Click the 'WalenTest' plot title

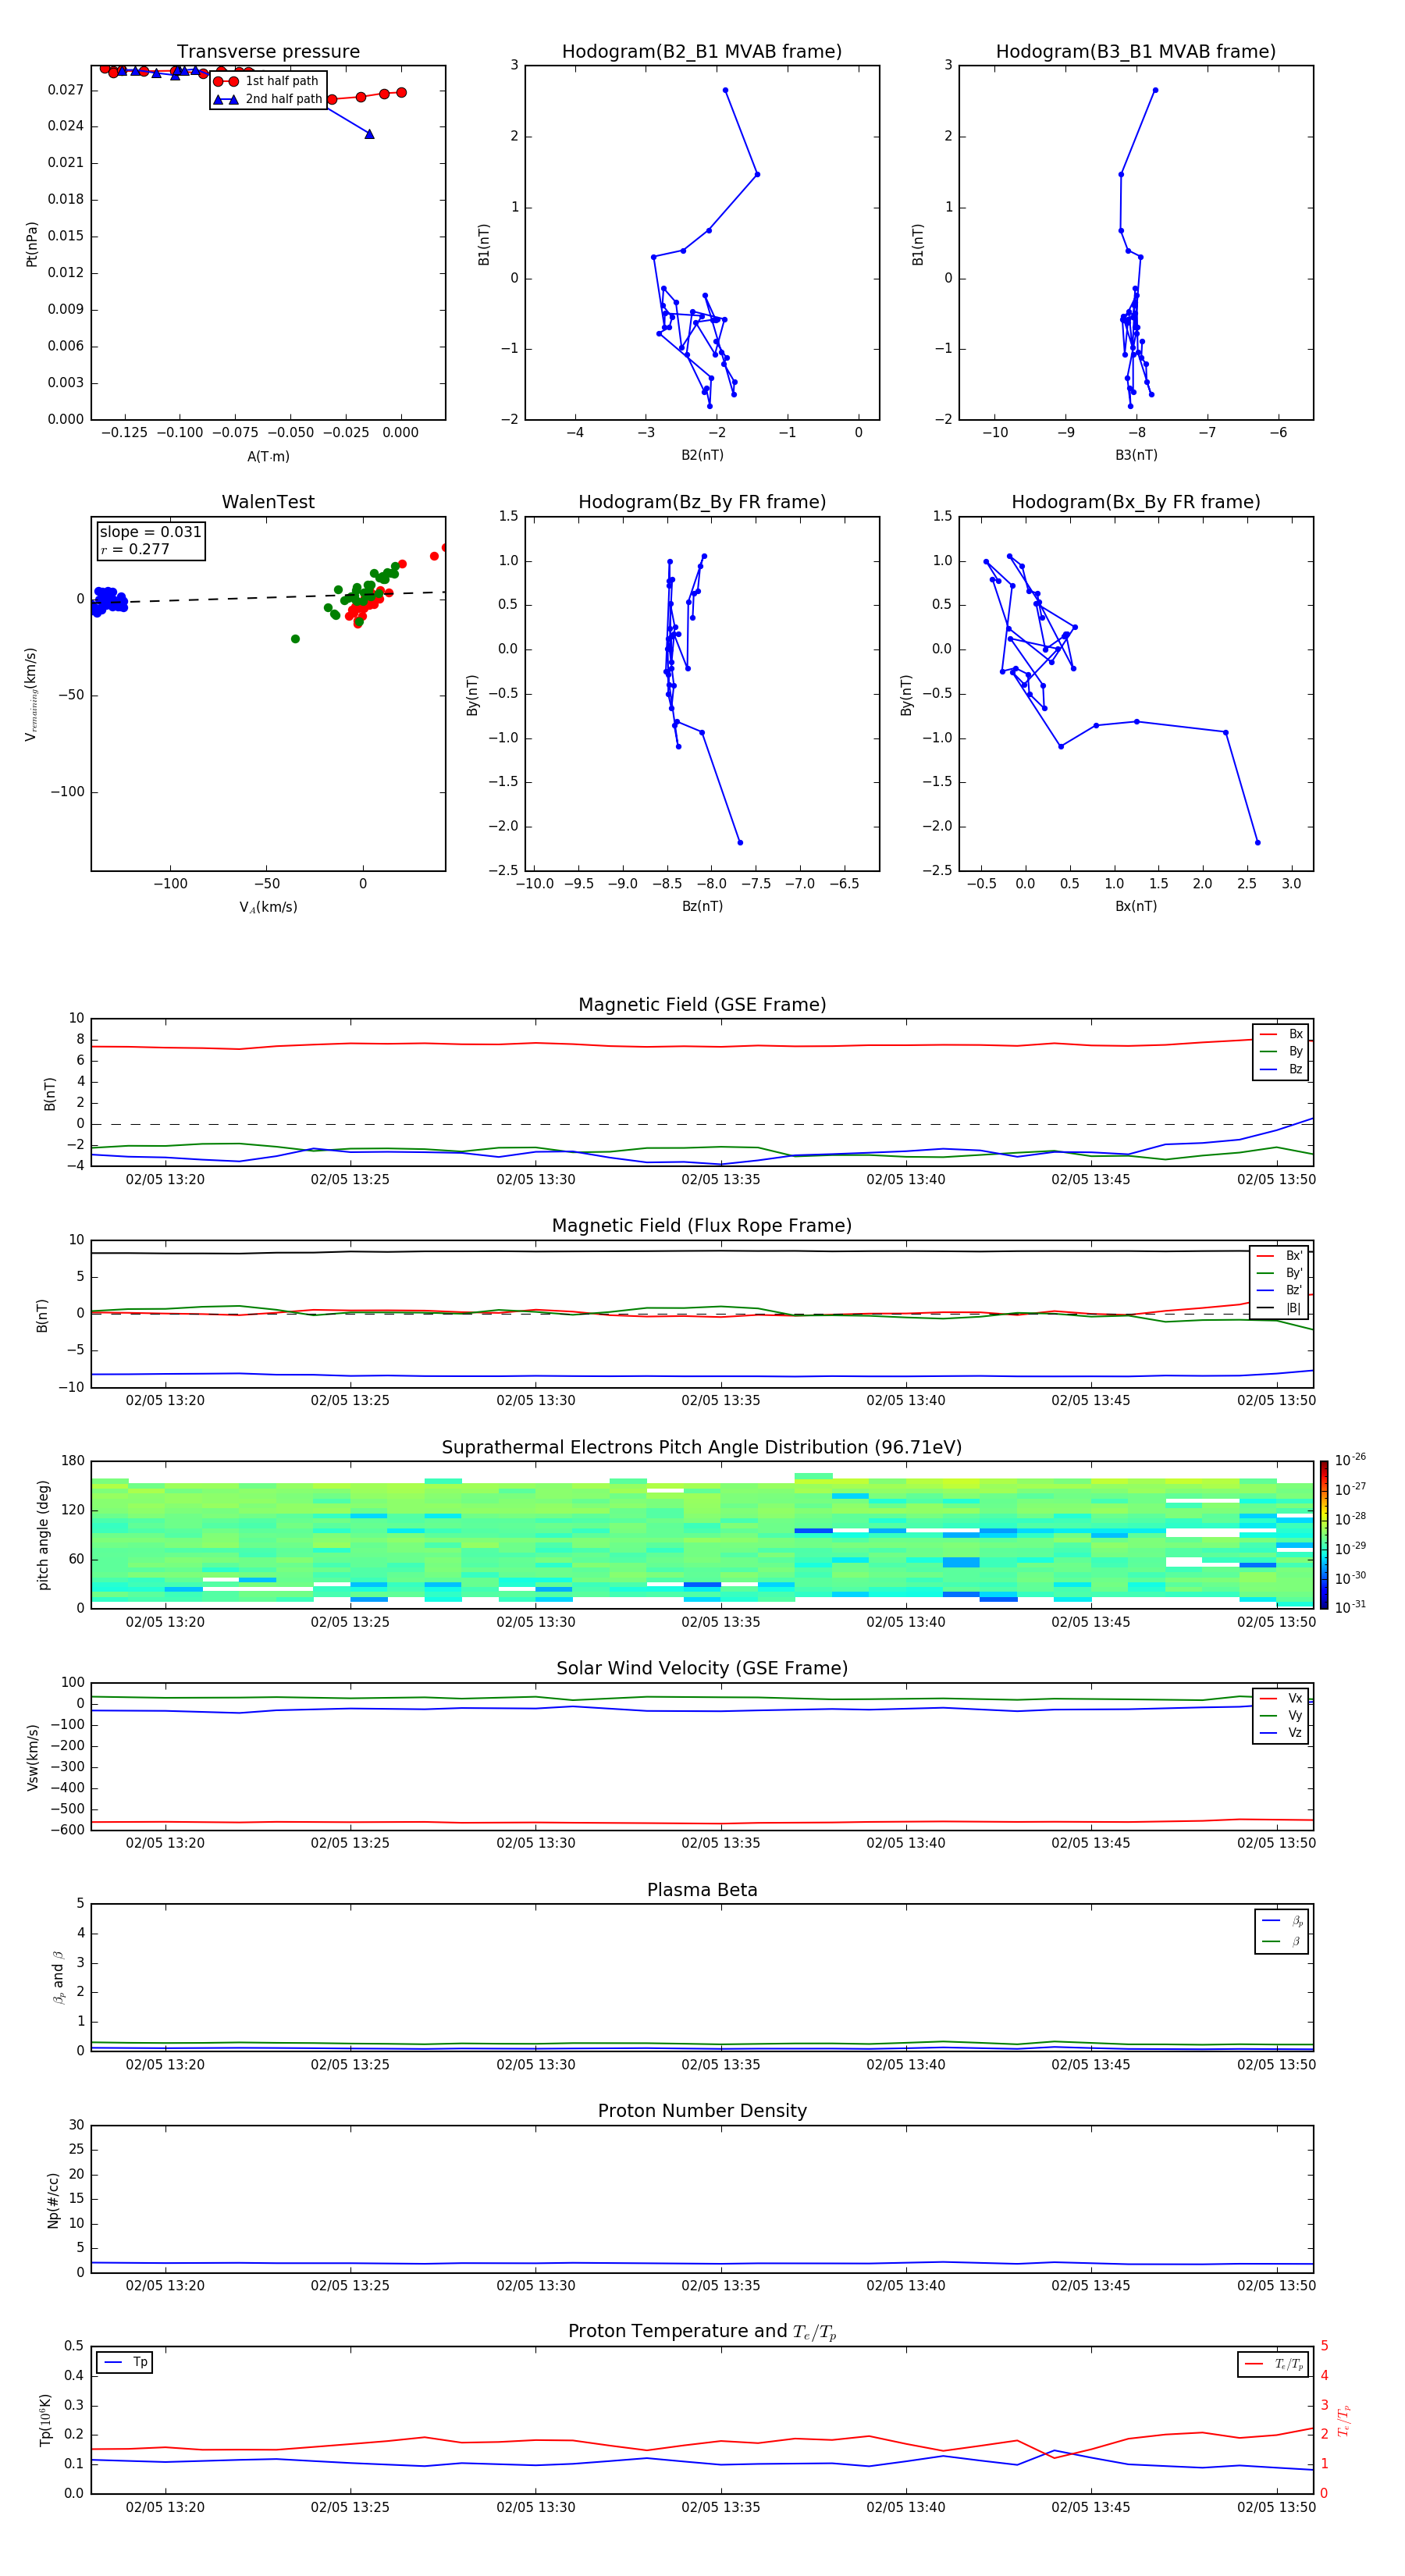click(268, 502)
